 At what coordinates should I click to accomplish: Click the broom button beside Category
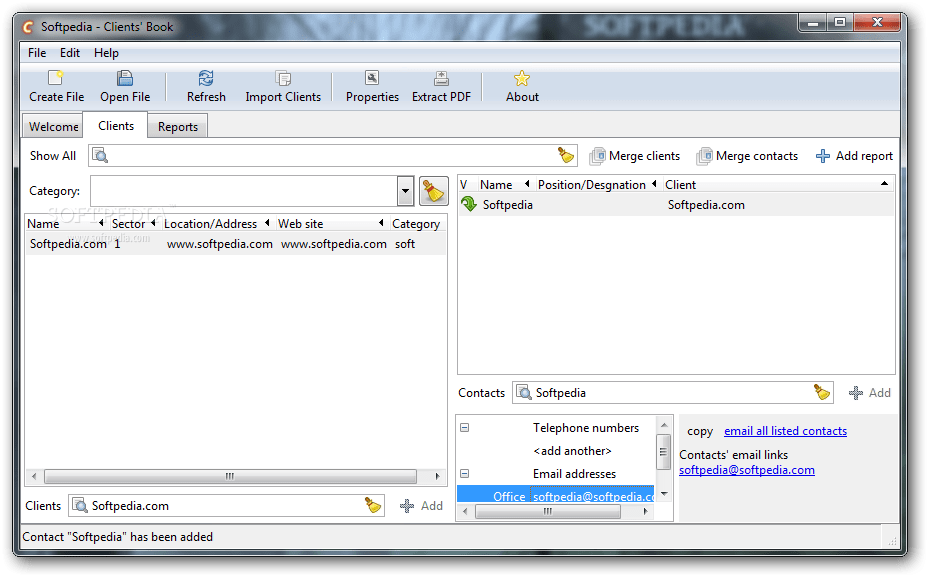tap(433, 191)
